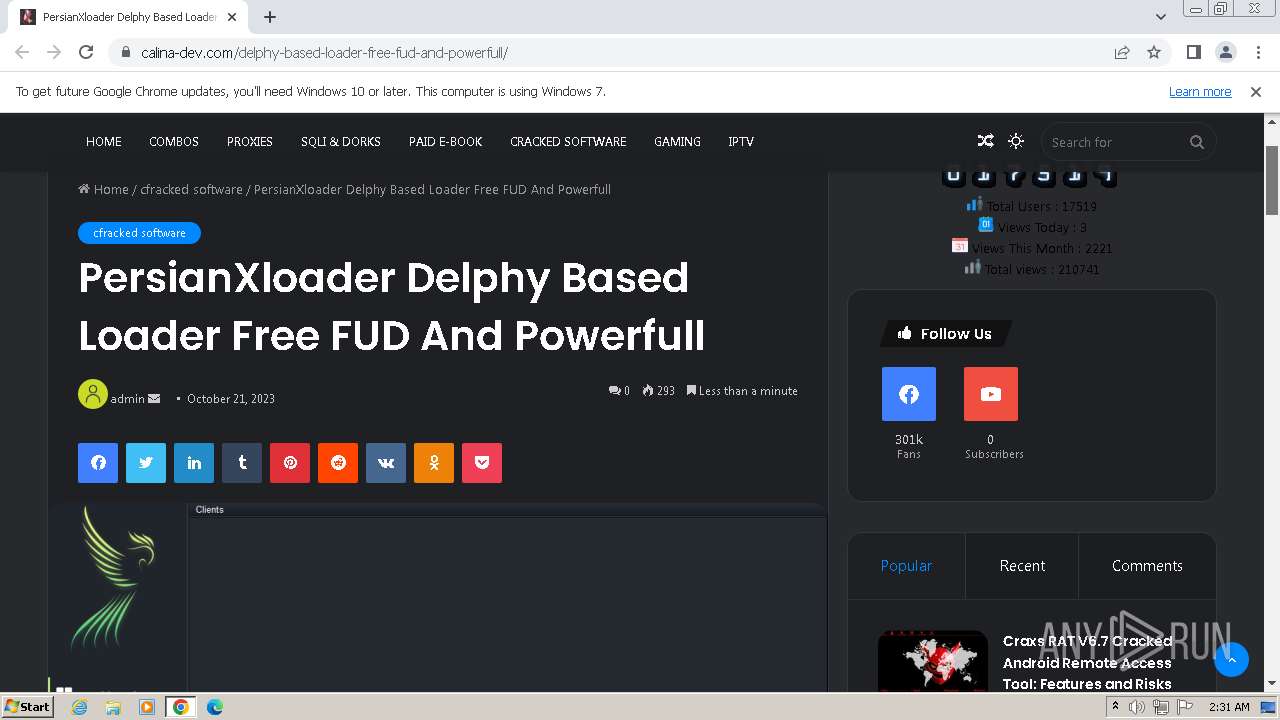Share the post on Pinterest

290,463
